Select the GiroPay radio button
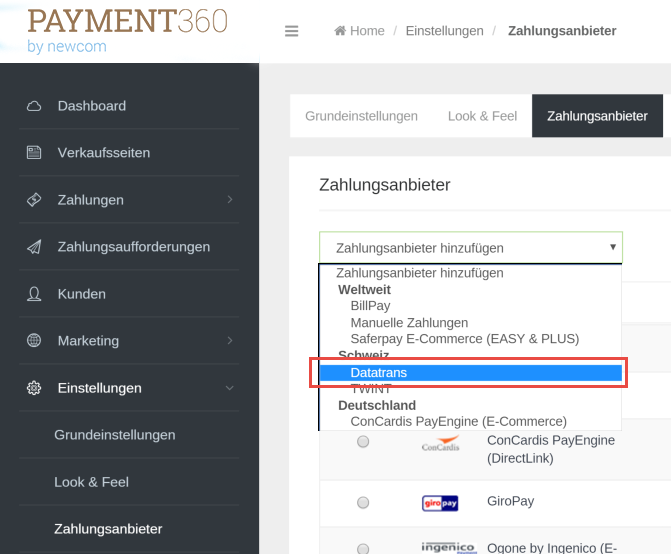 pyautogui.click(x=363, y=502)
